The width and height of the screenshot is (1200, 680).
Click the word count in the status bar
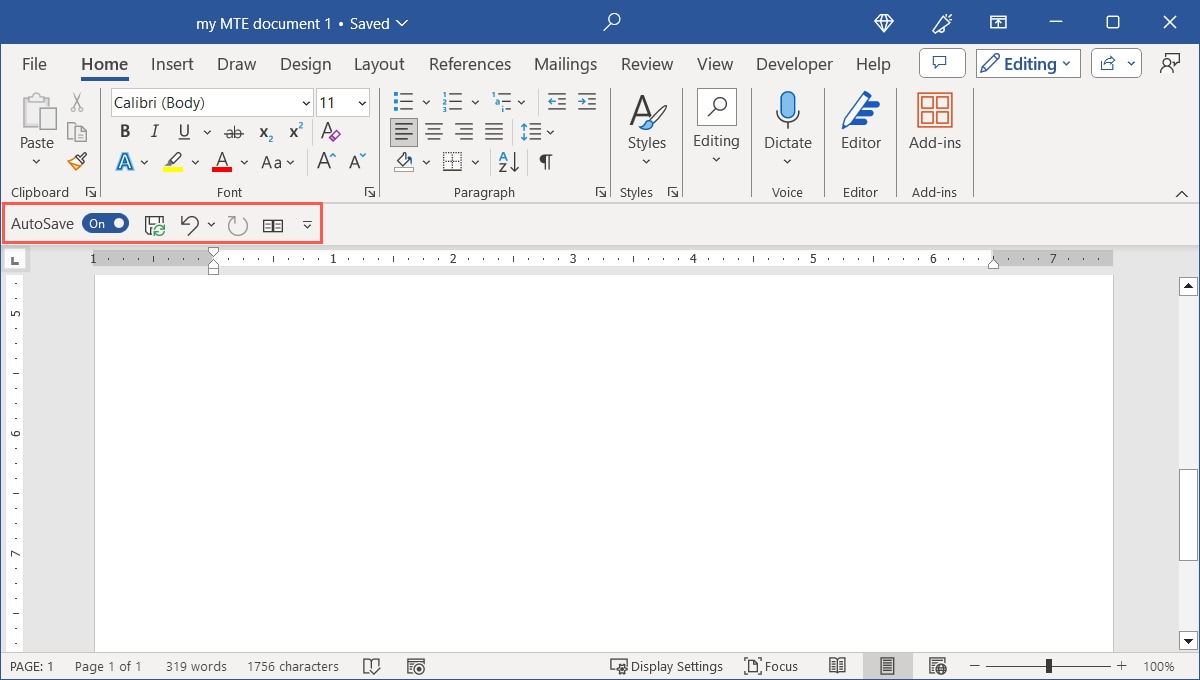196,665
